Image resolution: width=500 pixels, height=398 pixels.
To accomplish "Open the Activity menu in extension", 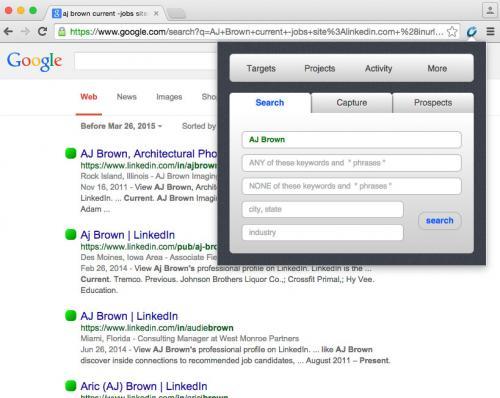I will [x=378, y=68].
